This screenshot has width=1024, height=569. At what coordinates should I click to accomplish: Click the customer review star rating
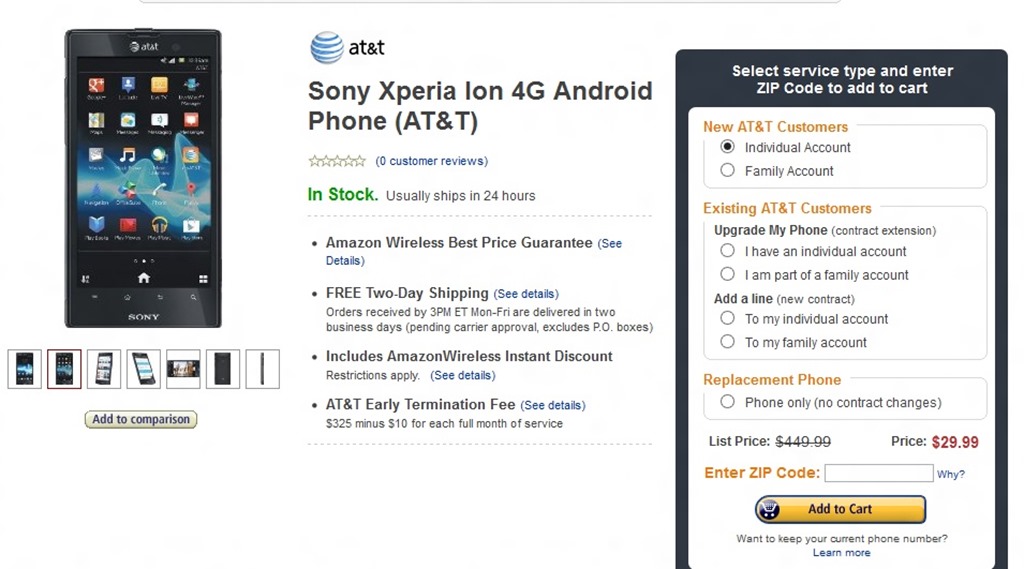[337, 161]
